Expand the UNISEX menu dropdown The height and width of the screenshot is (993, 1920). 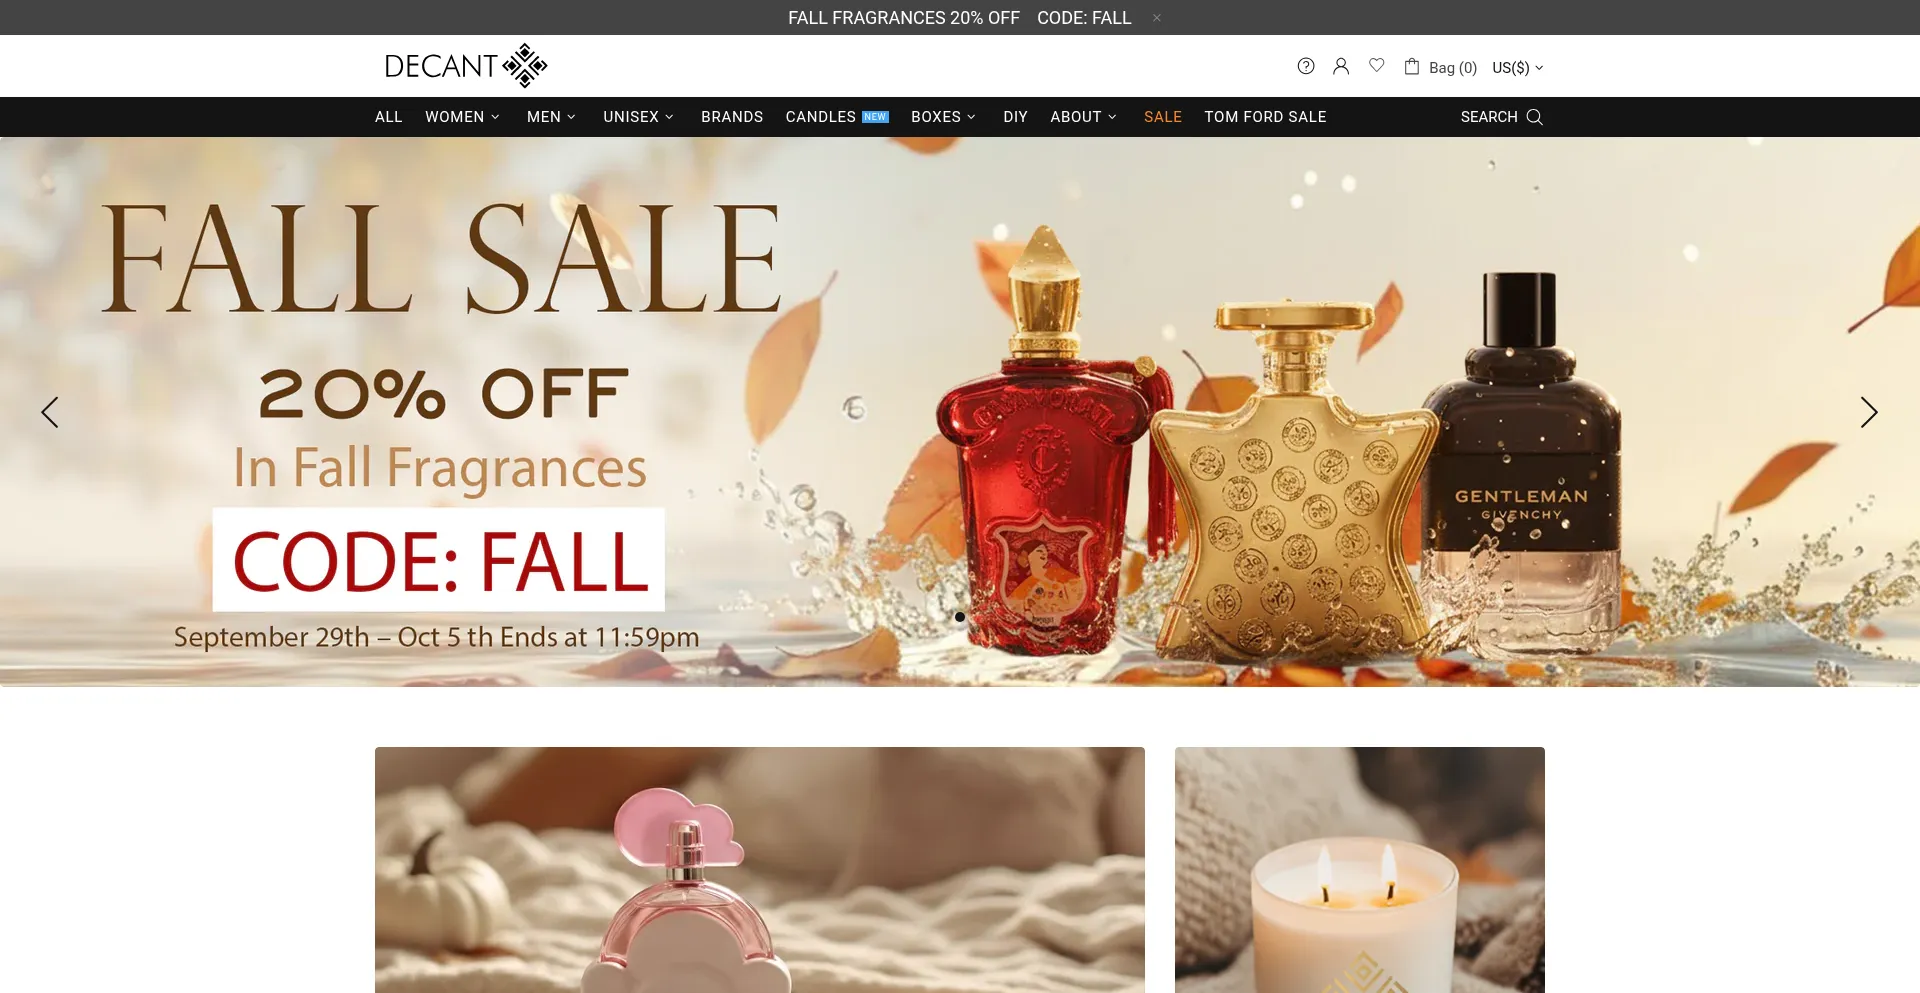pos(638,117)
